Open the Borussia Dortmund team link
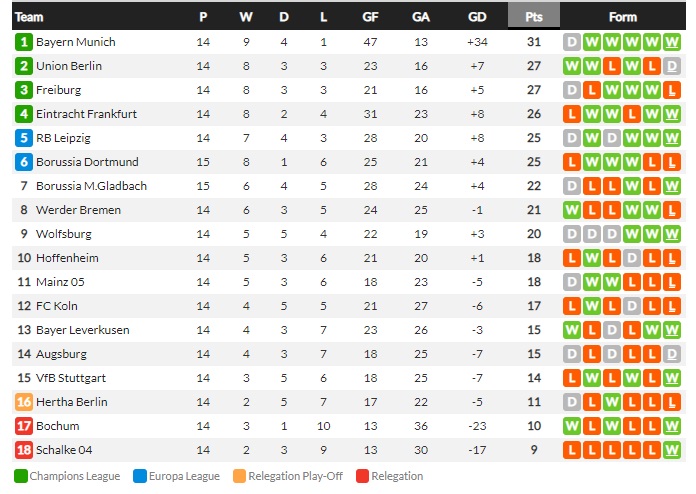The width and height of the screenshot is (696, 494). [87, 162]
